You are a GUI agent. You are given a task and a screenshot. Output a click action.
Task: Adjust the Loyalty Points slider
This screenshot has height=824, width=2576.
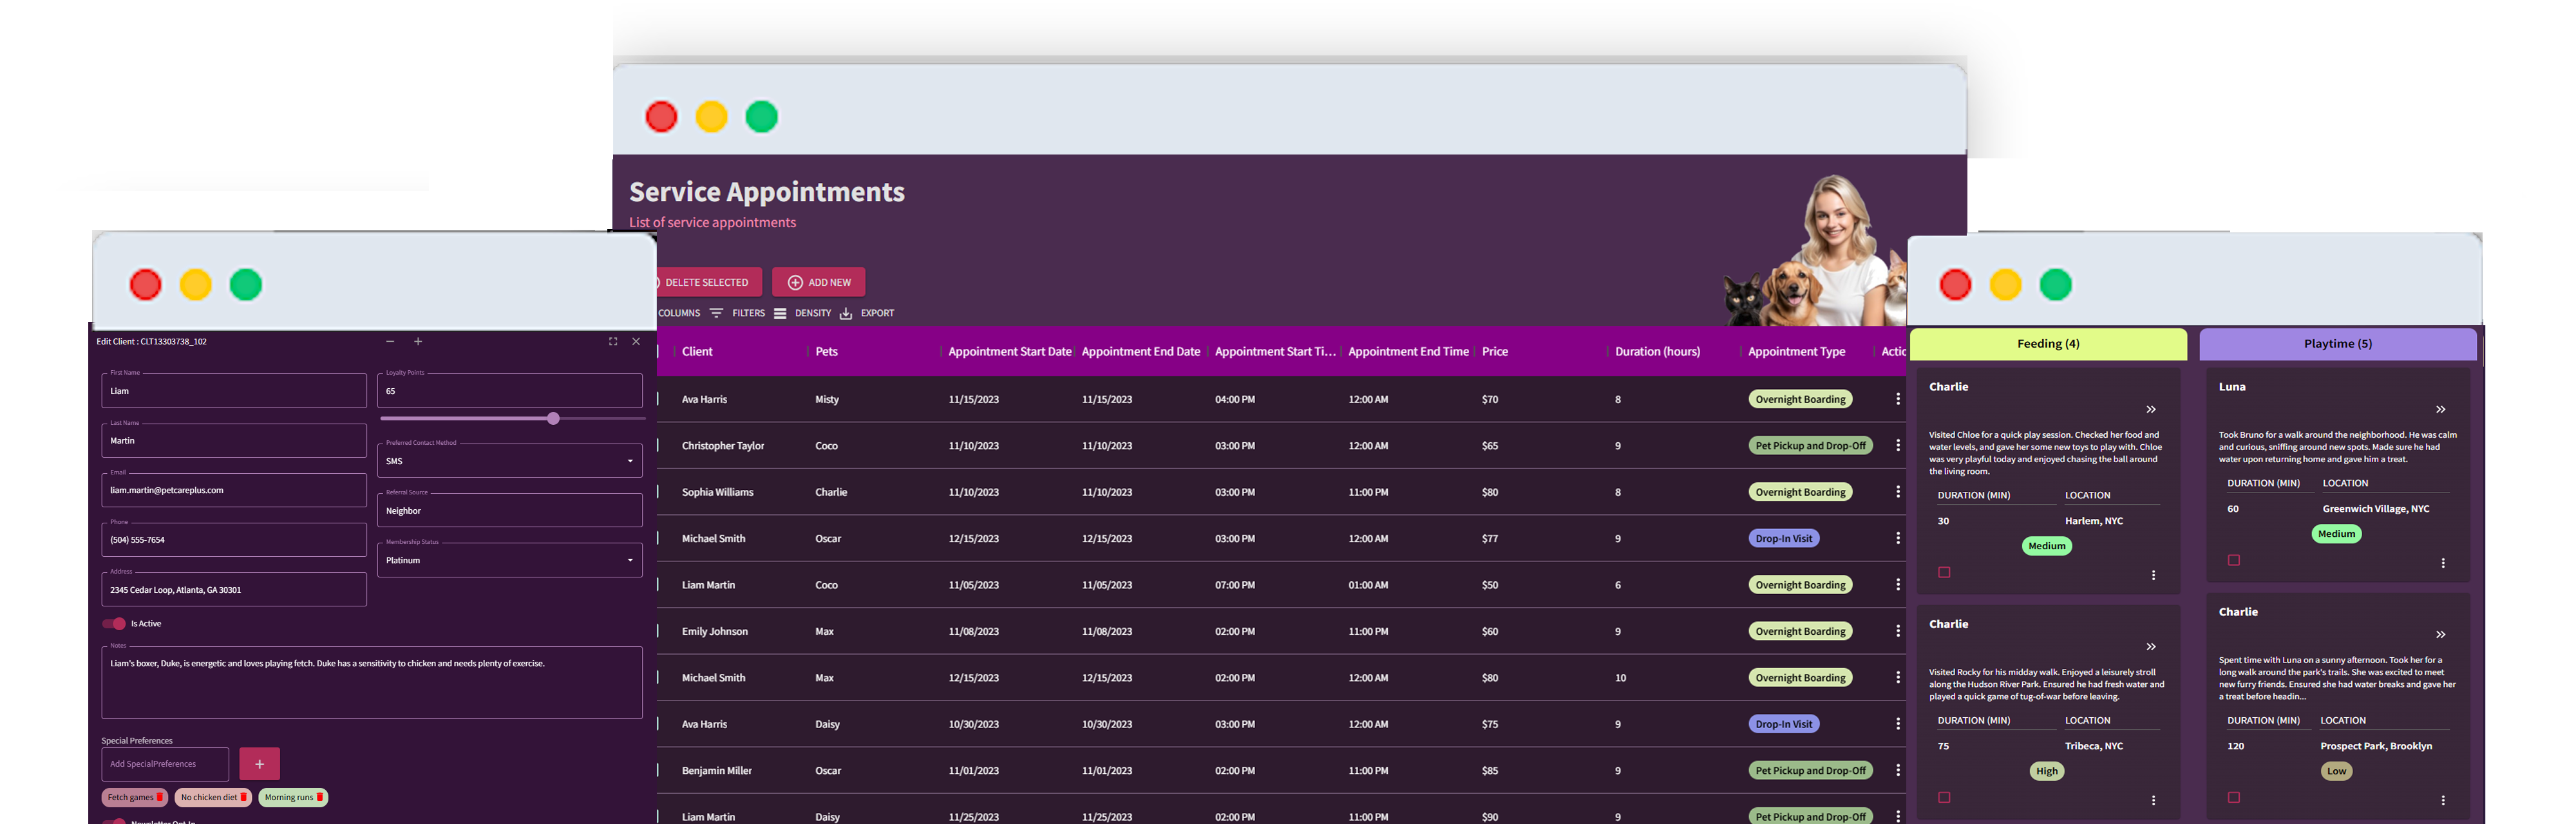553,418
